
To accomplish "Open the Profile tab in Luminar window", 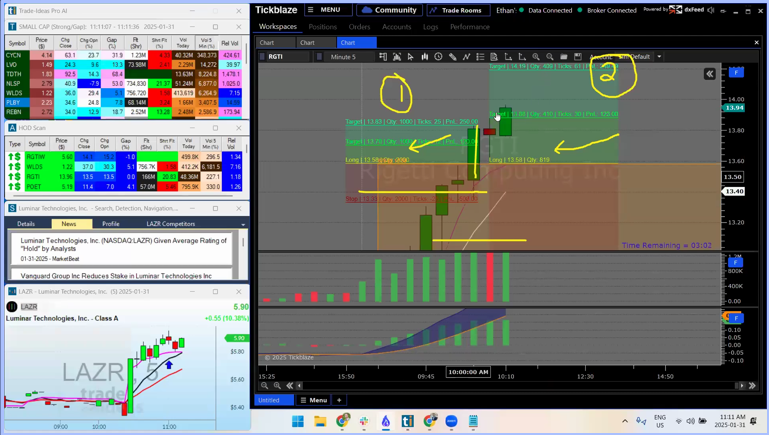I will 111,224.
